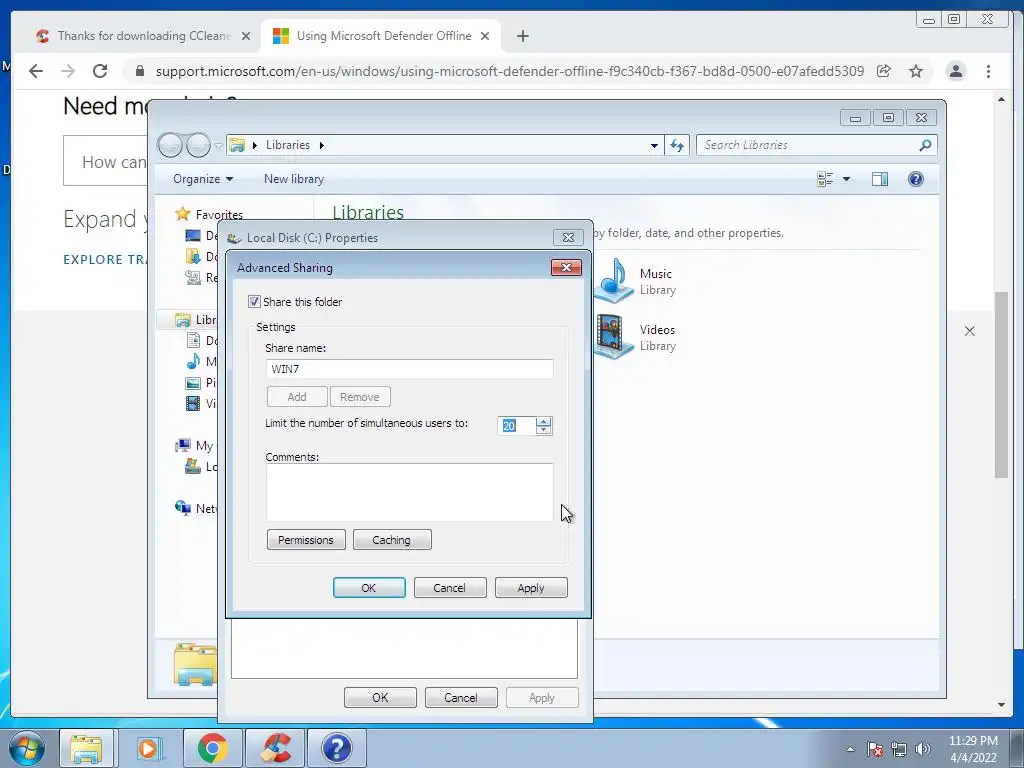Image resolution: width=1024 pixels, height=768 pixels.
Task: Click the browser page vertical scrollbar
Action: (1001, 385)
